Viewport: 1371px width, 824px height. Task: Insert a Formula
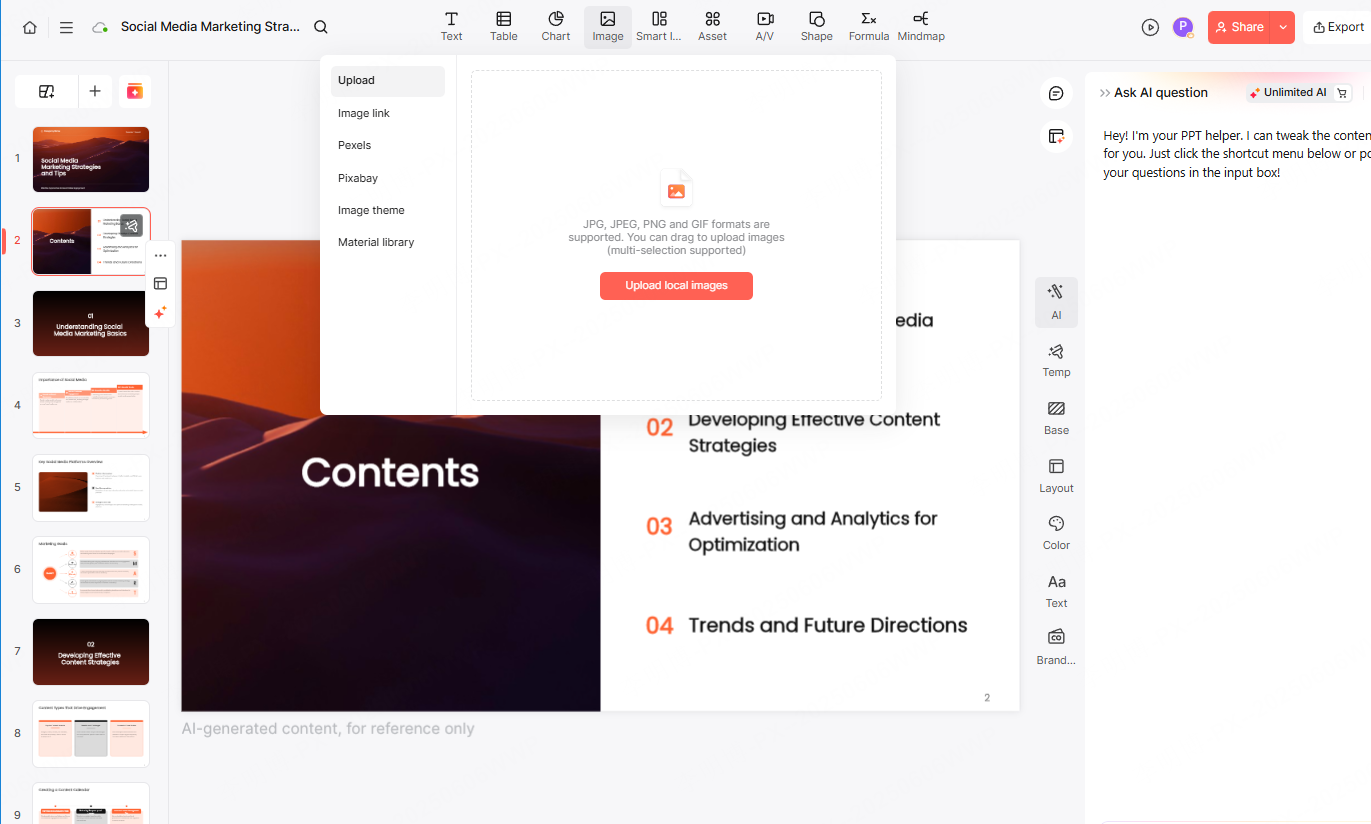point(867,27)
